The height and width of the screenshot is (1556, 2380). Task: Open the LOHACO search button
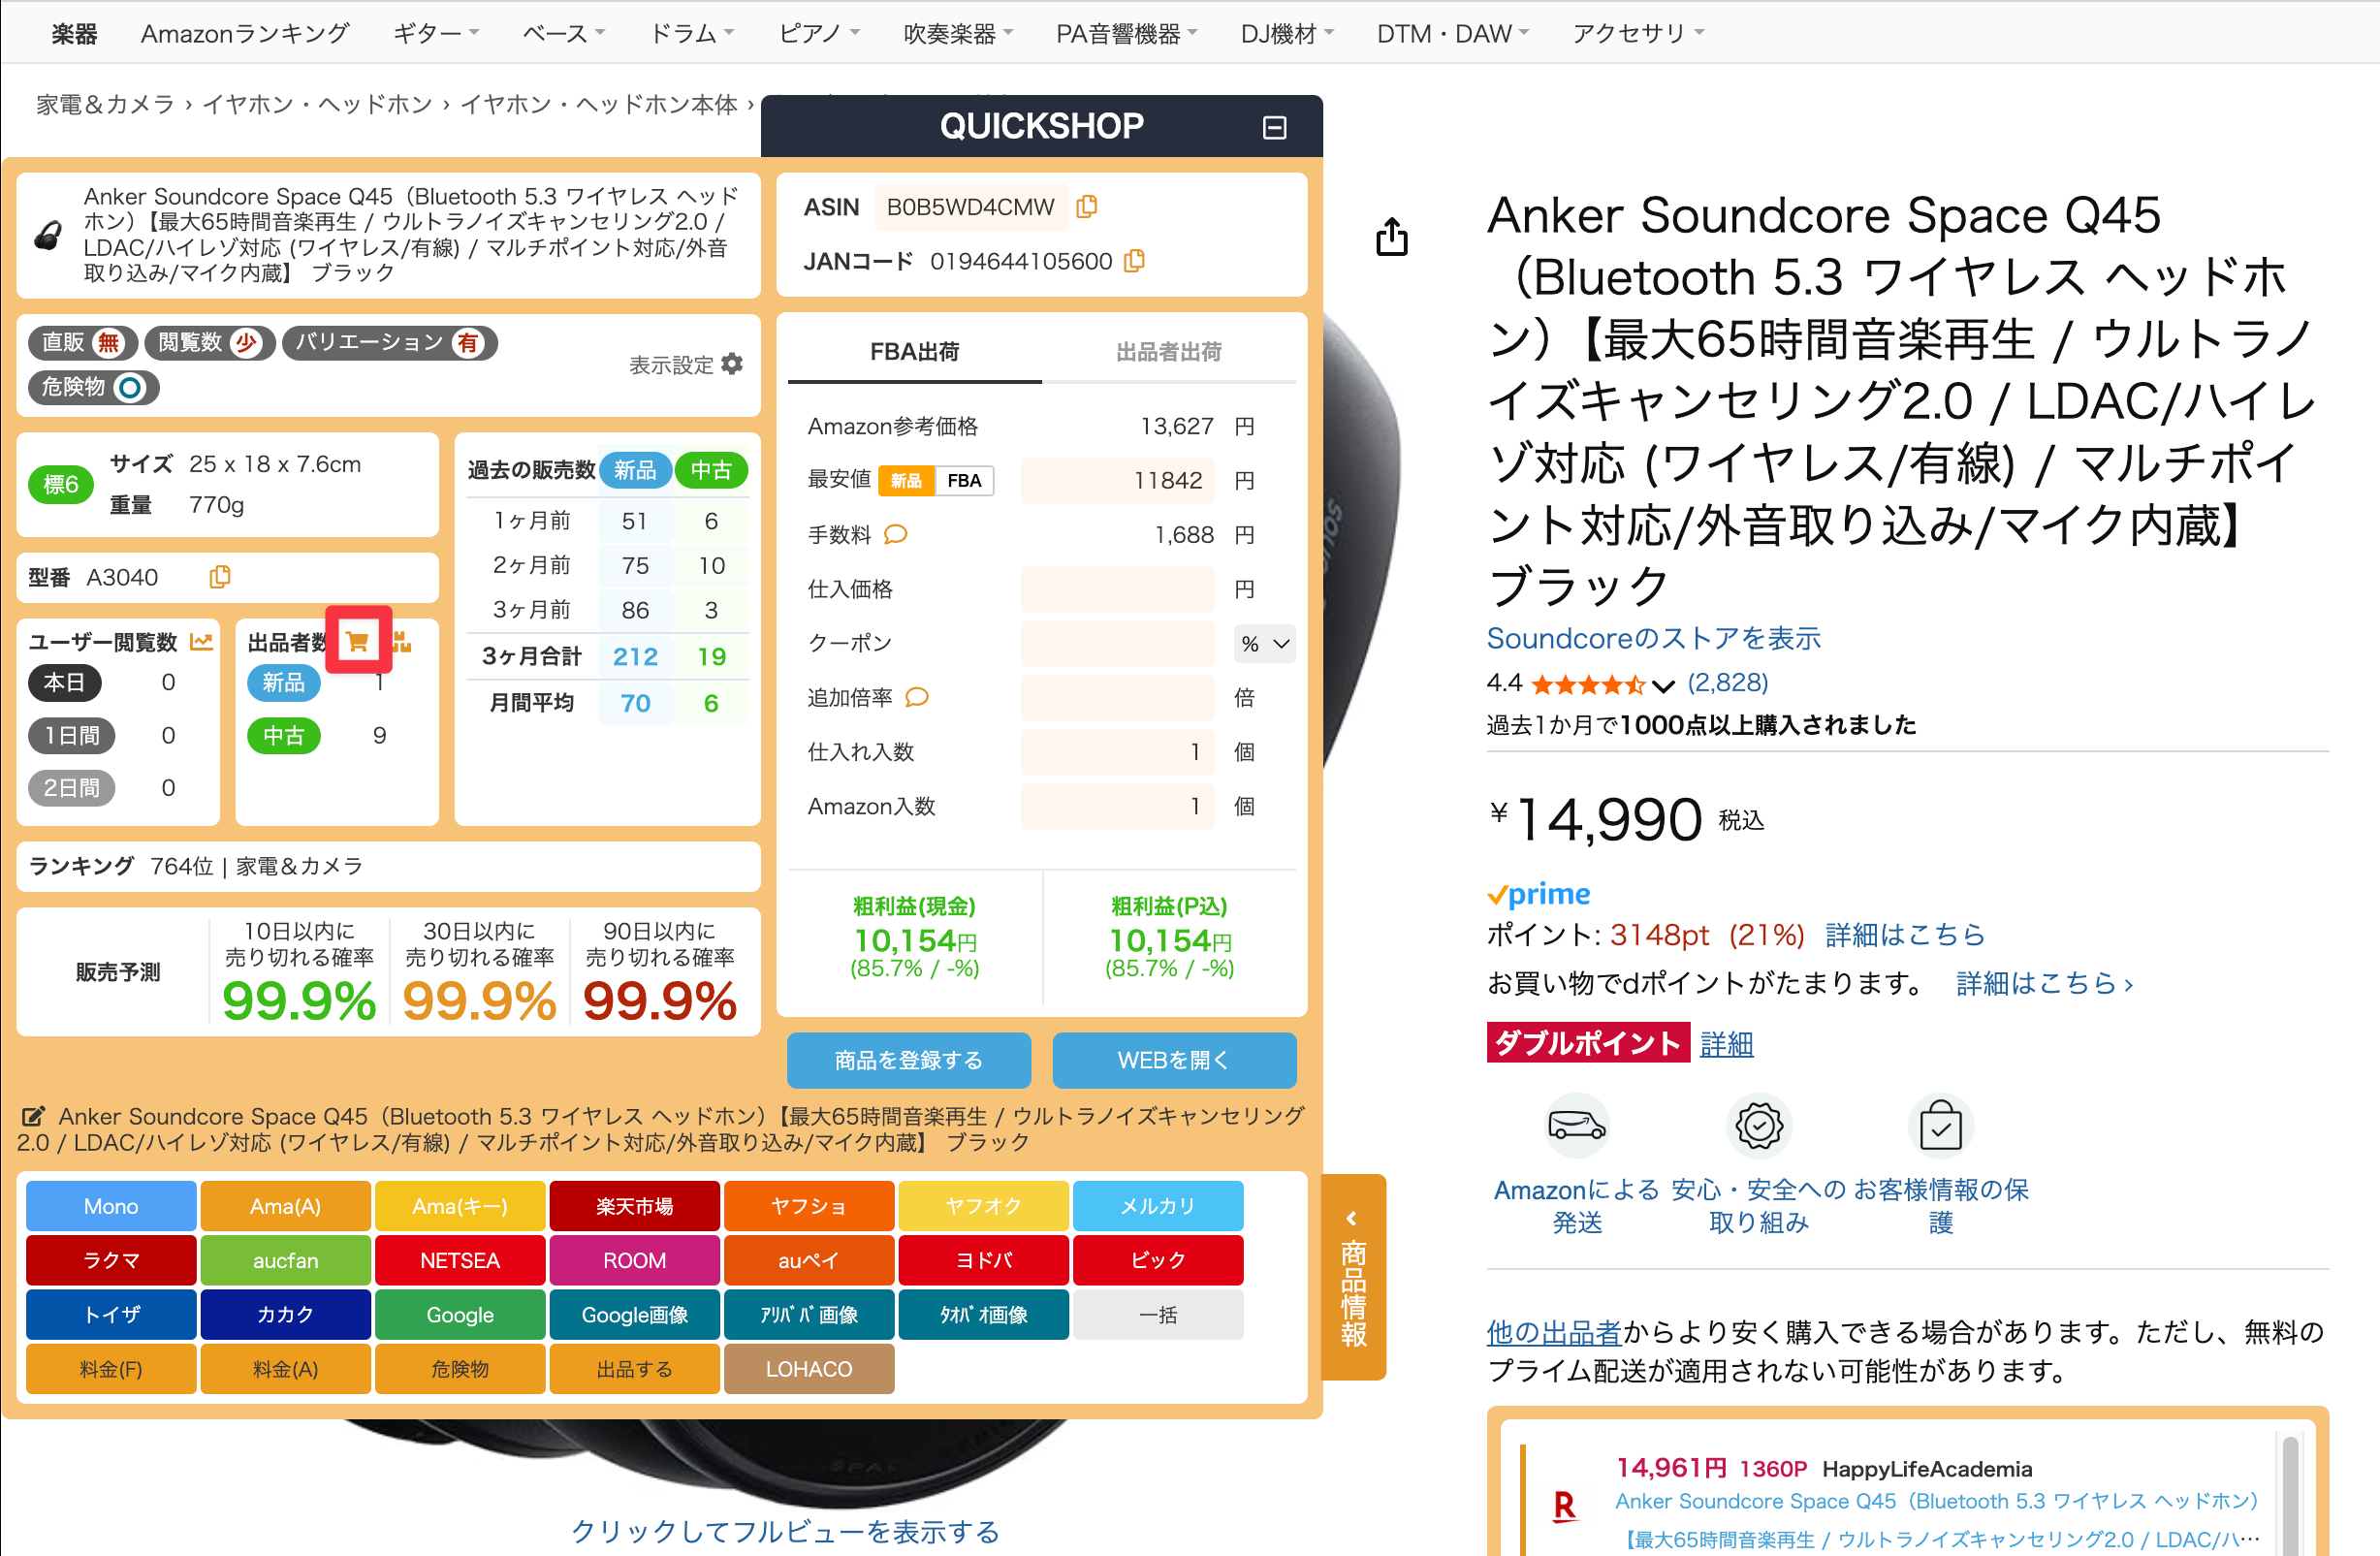(x=809, y=1369)
